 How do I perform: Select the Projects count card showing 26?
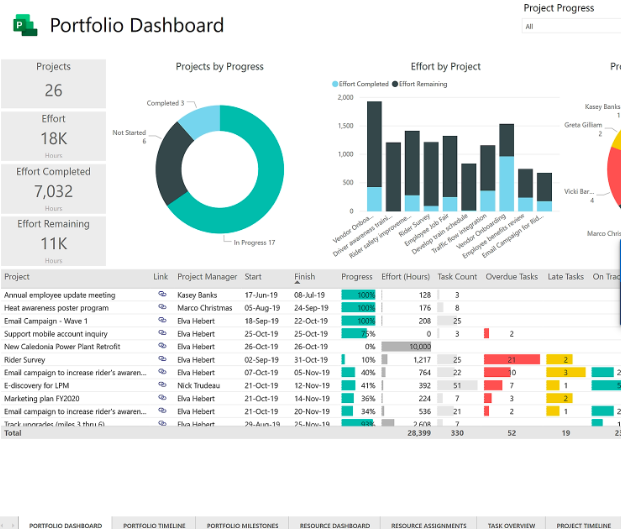(53, 83)
